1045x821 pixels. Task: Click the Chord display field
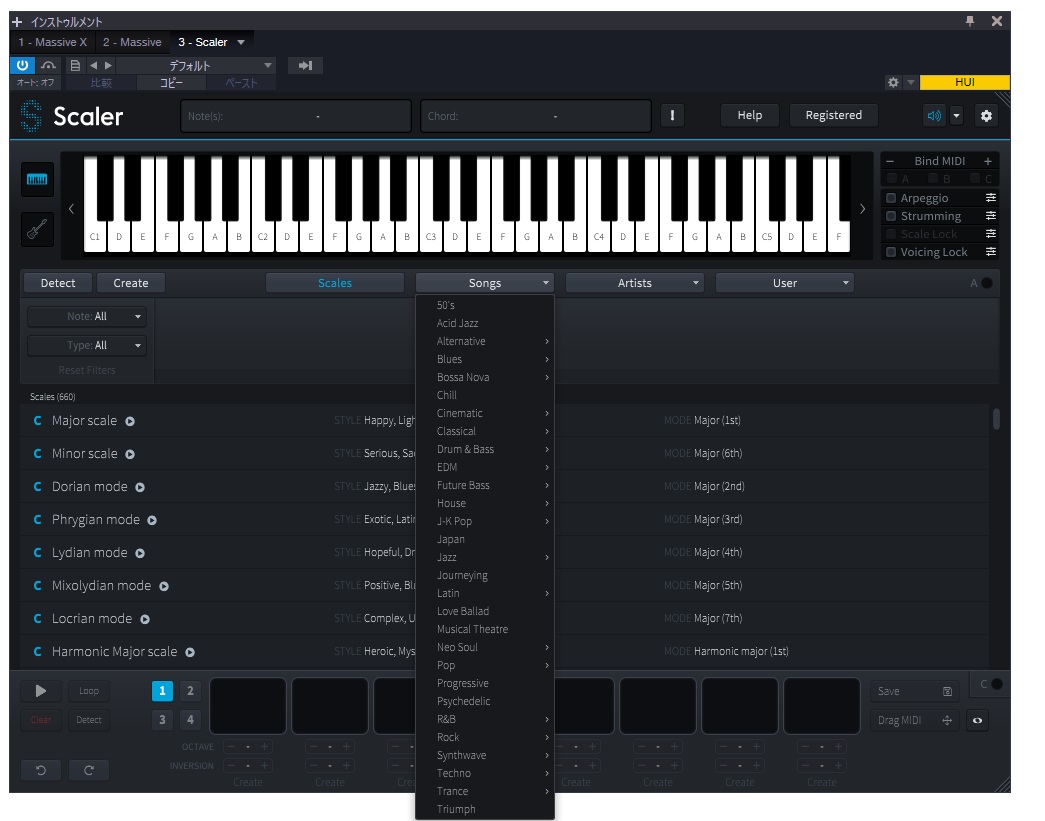pyautogui.click(x=536, y=116)
